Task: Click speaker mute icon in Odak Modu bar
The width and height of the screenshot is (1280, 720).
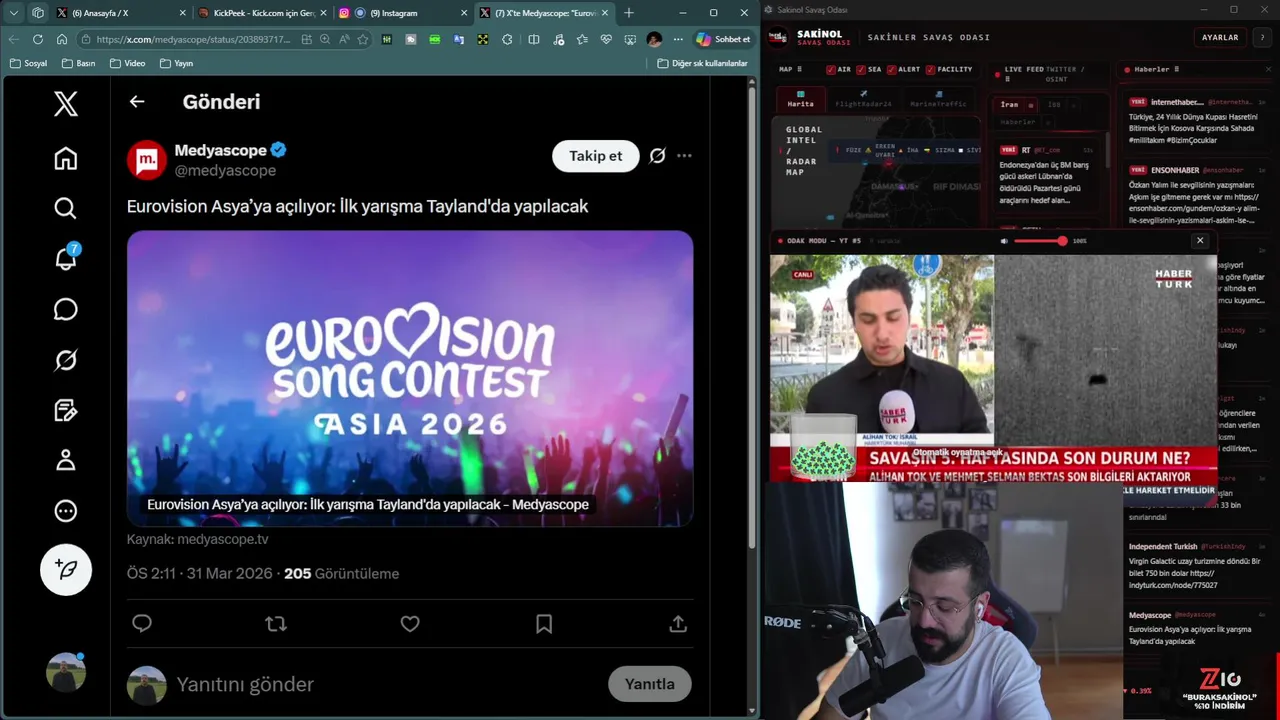Action: pos(1004,241)
